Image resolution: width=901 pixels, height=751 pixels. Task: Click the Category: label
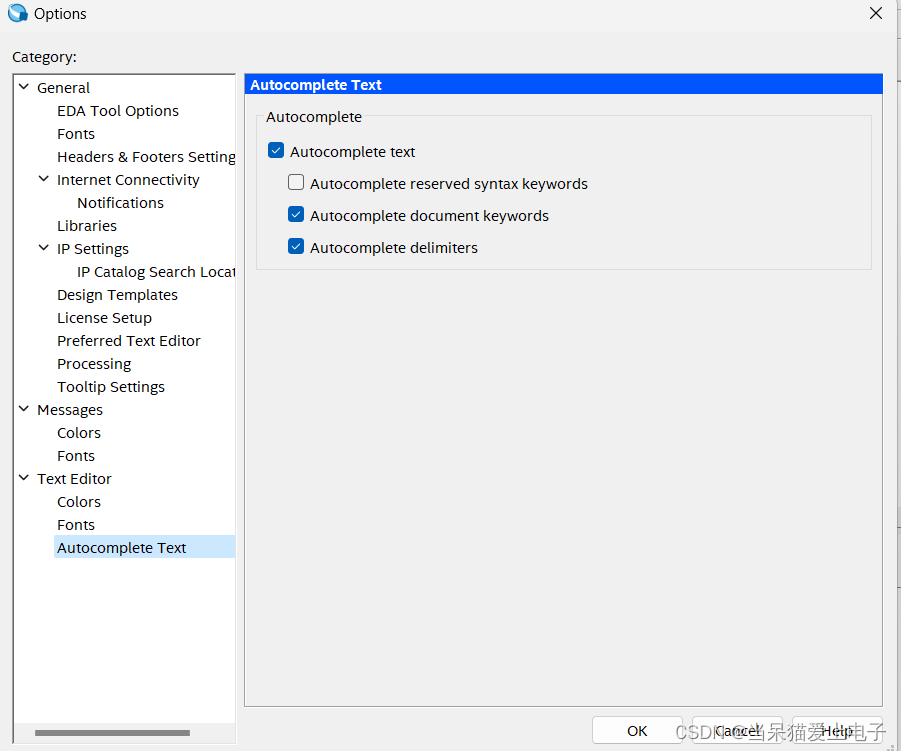[44, 57]
